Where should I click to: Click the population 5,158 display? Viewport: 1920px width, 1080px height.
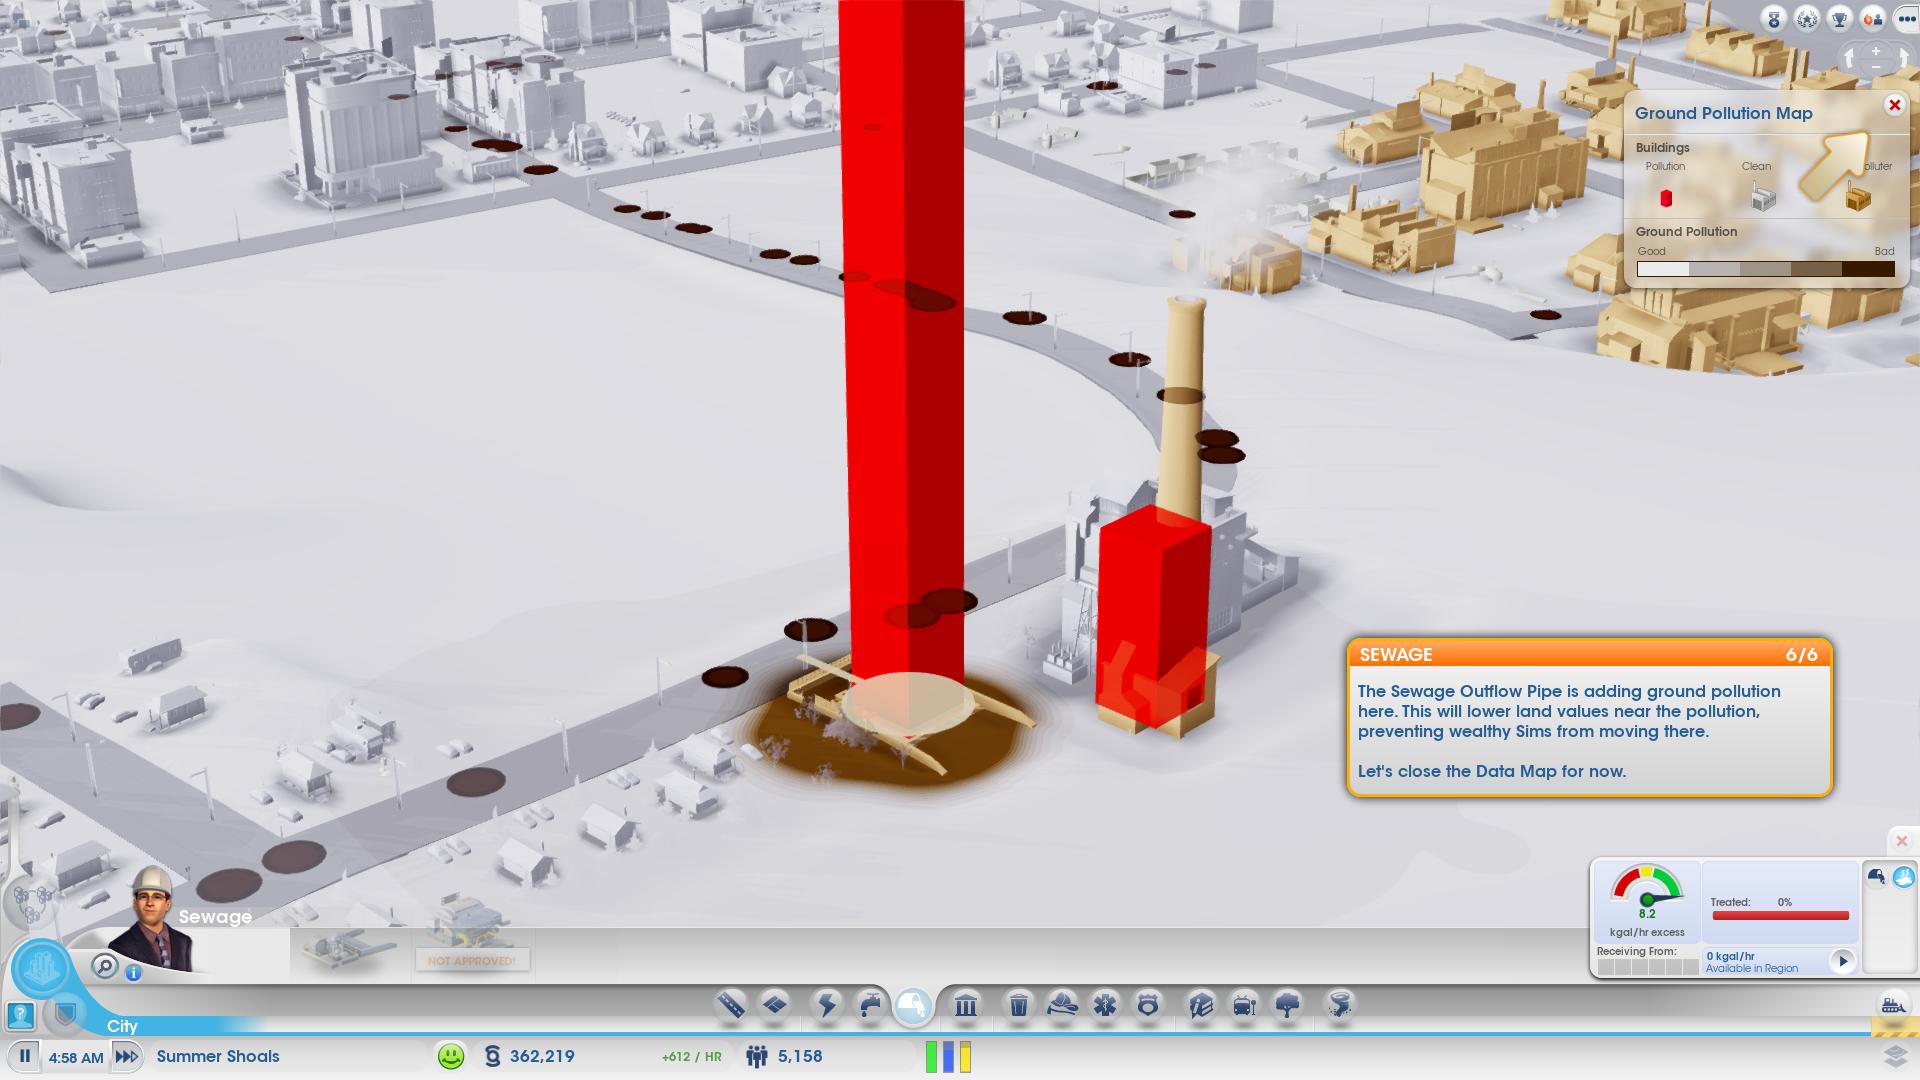785,1056
